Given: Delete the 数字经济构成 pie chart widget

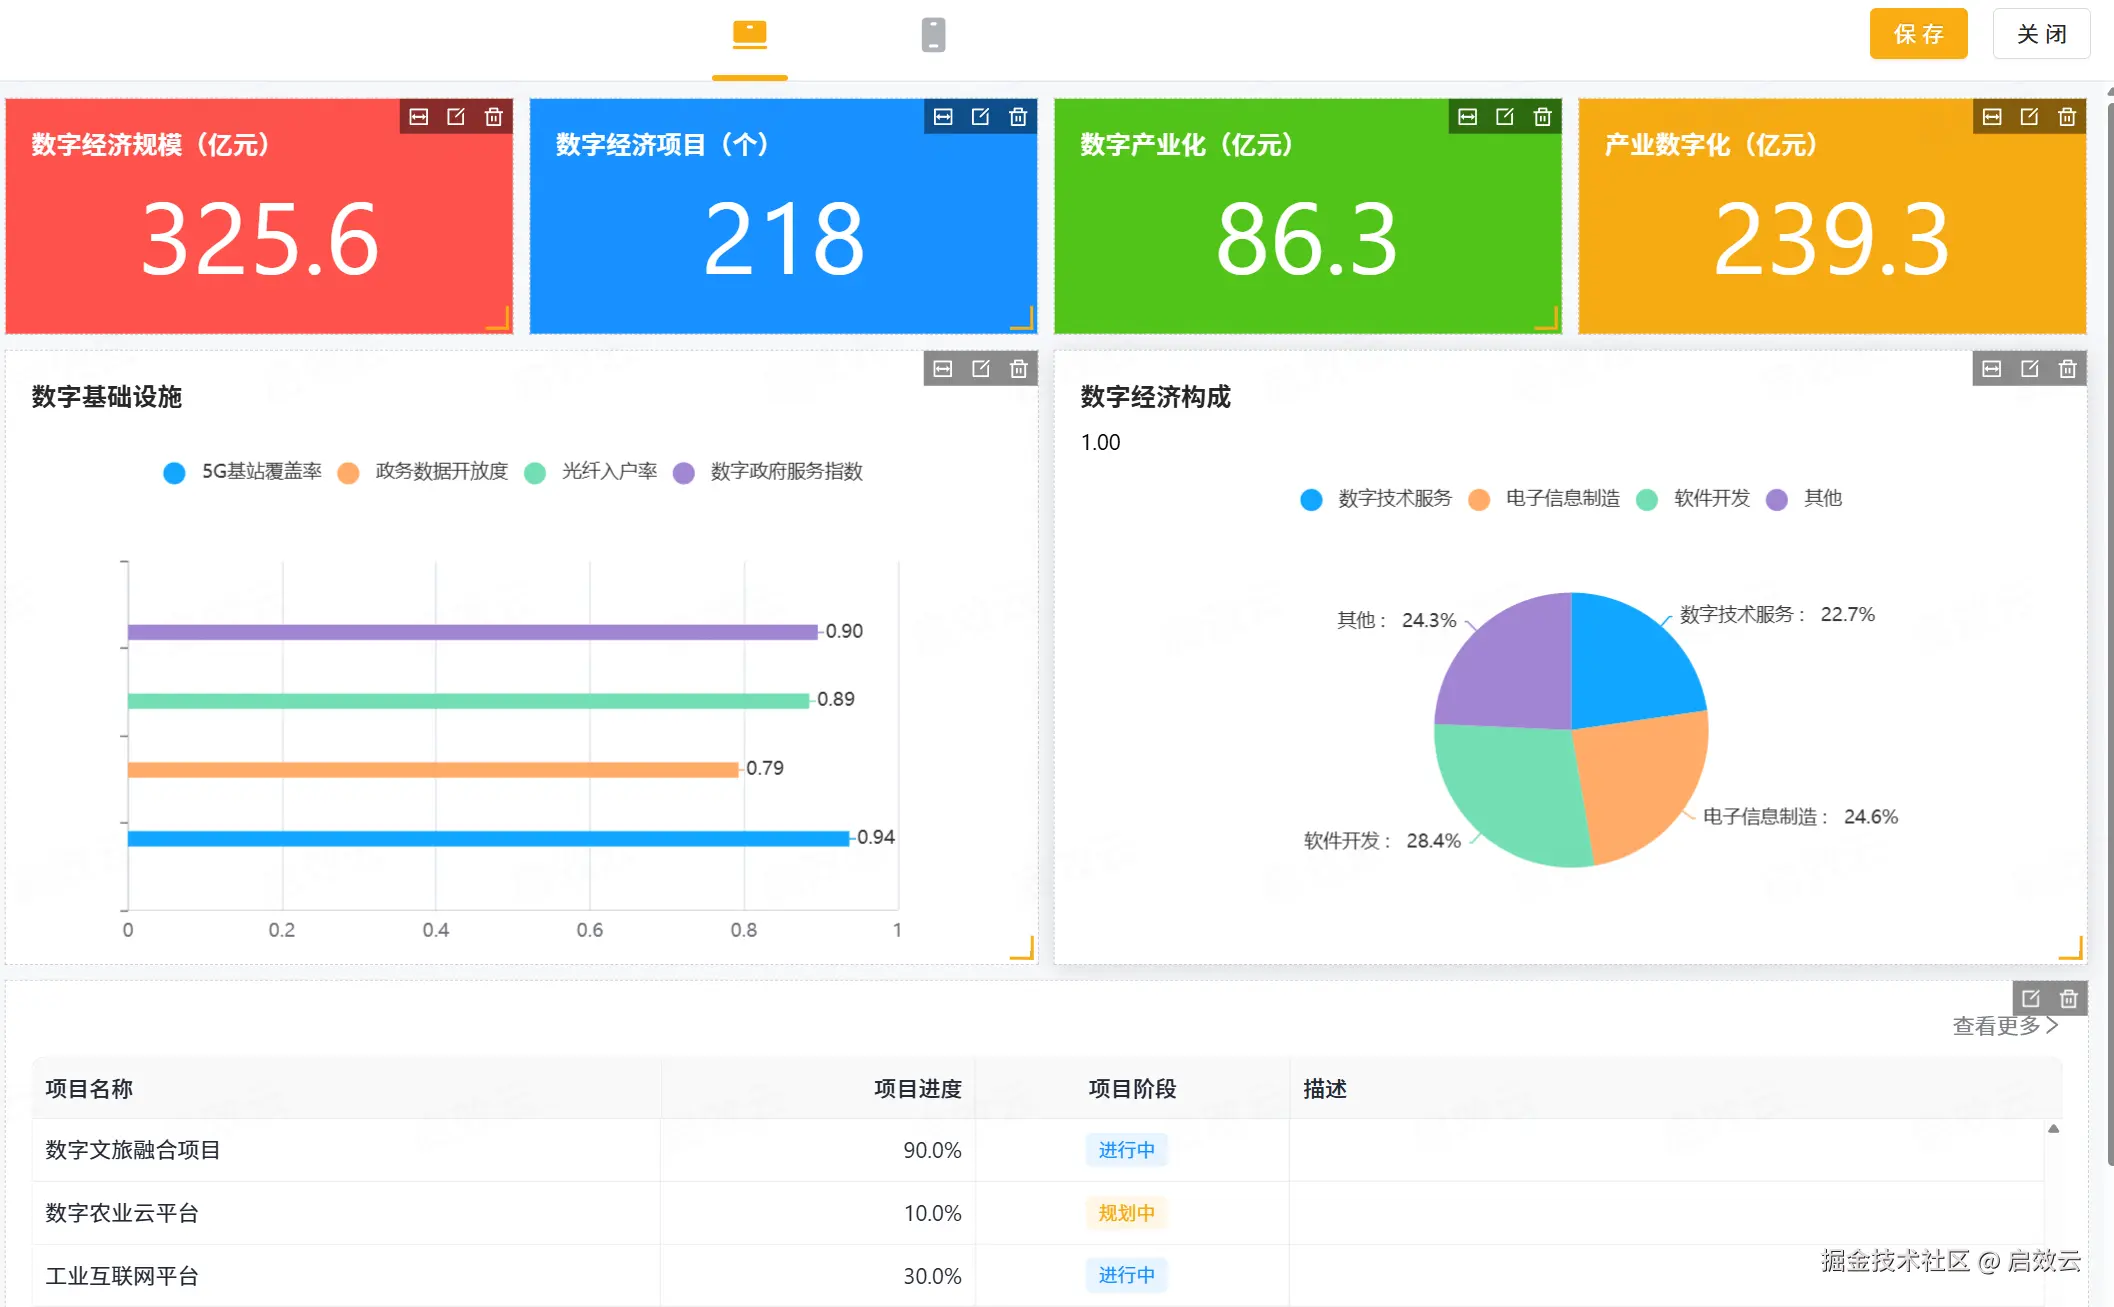Looking at the screenshot, I should point(2067,369).
